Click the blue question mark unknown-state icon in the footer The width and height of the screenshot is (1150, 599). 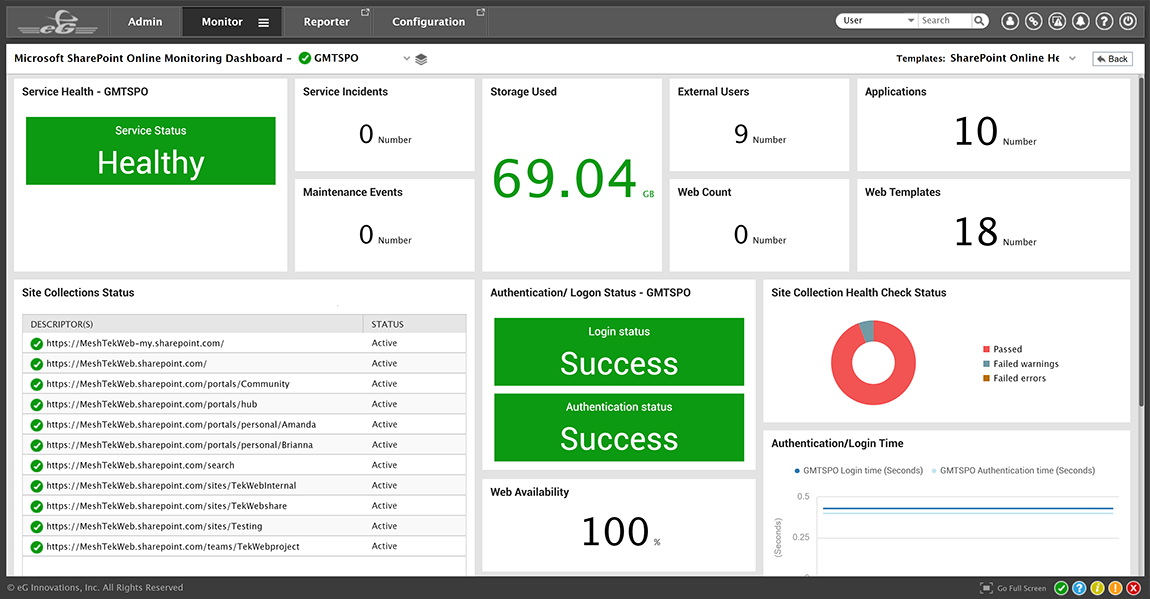click(1079, 588)
